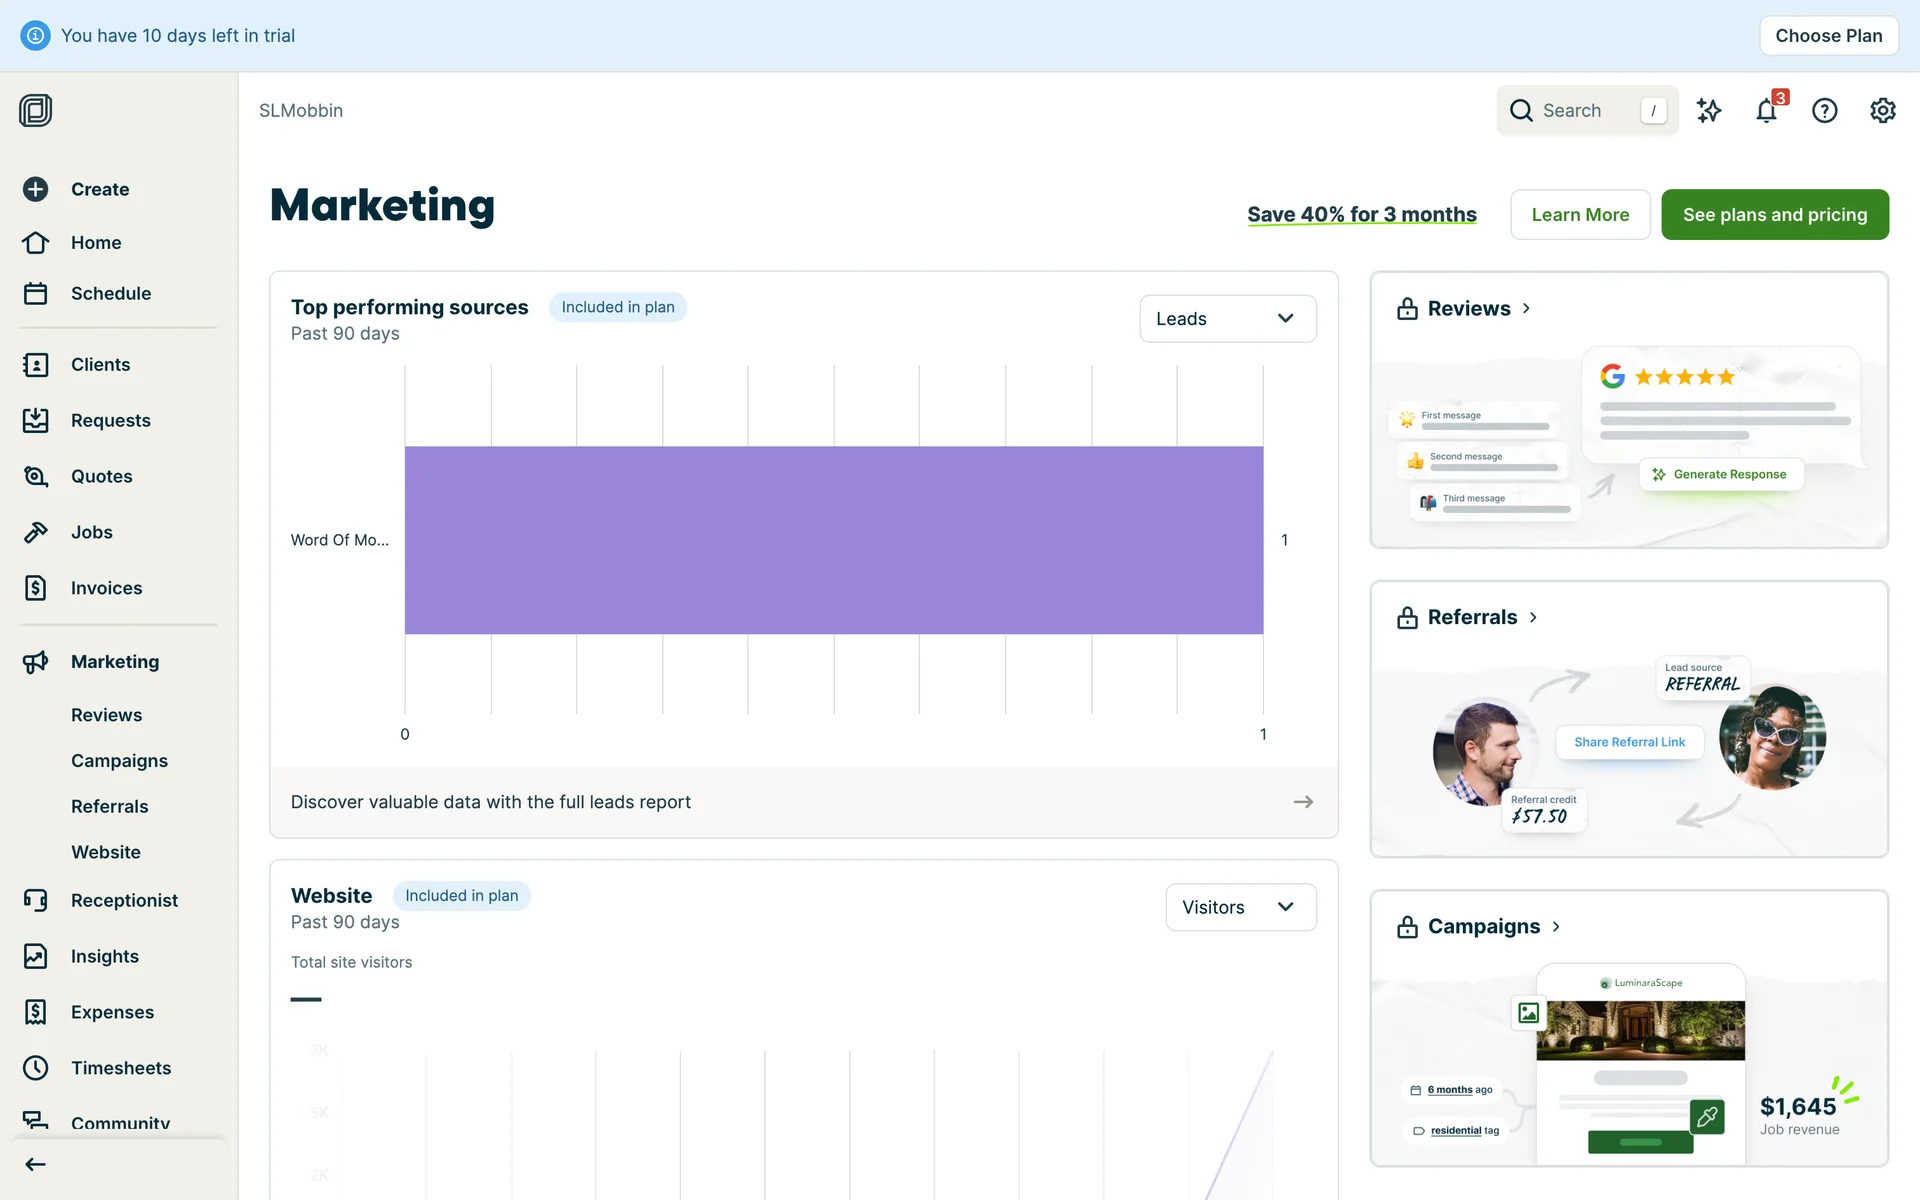Screen dimensions: 1920x1200
Task: Click the purple Word Of Mouth bar
Action: click(x=833, y=540)
